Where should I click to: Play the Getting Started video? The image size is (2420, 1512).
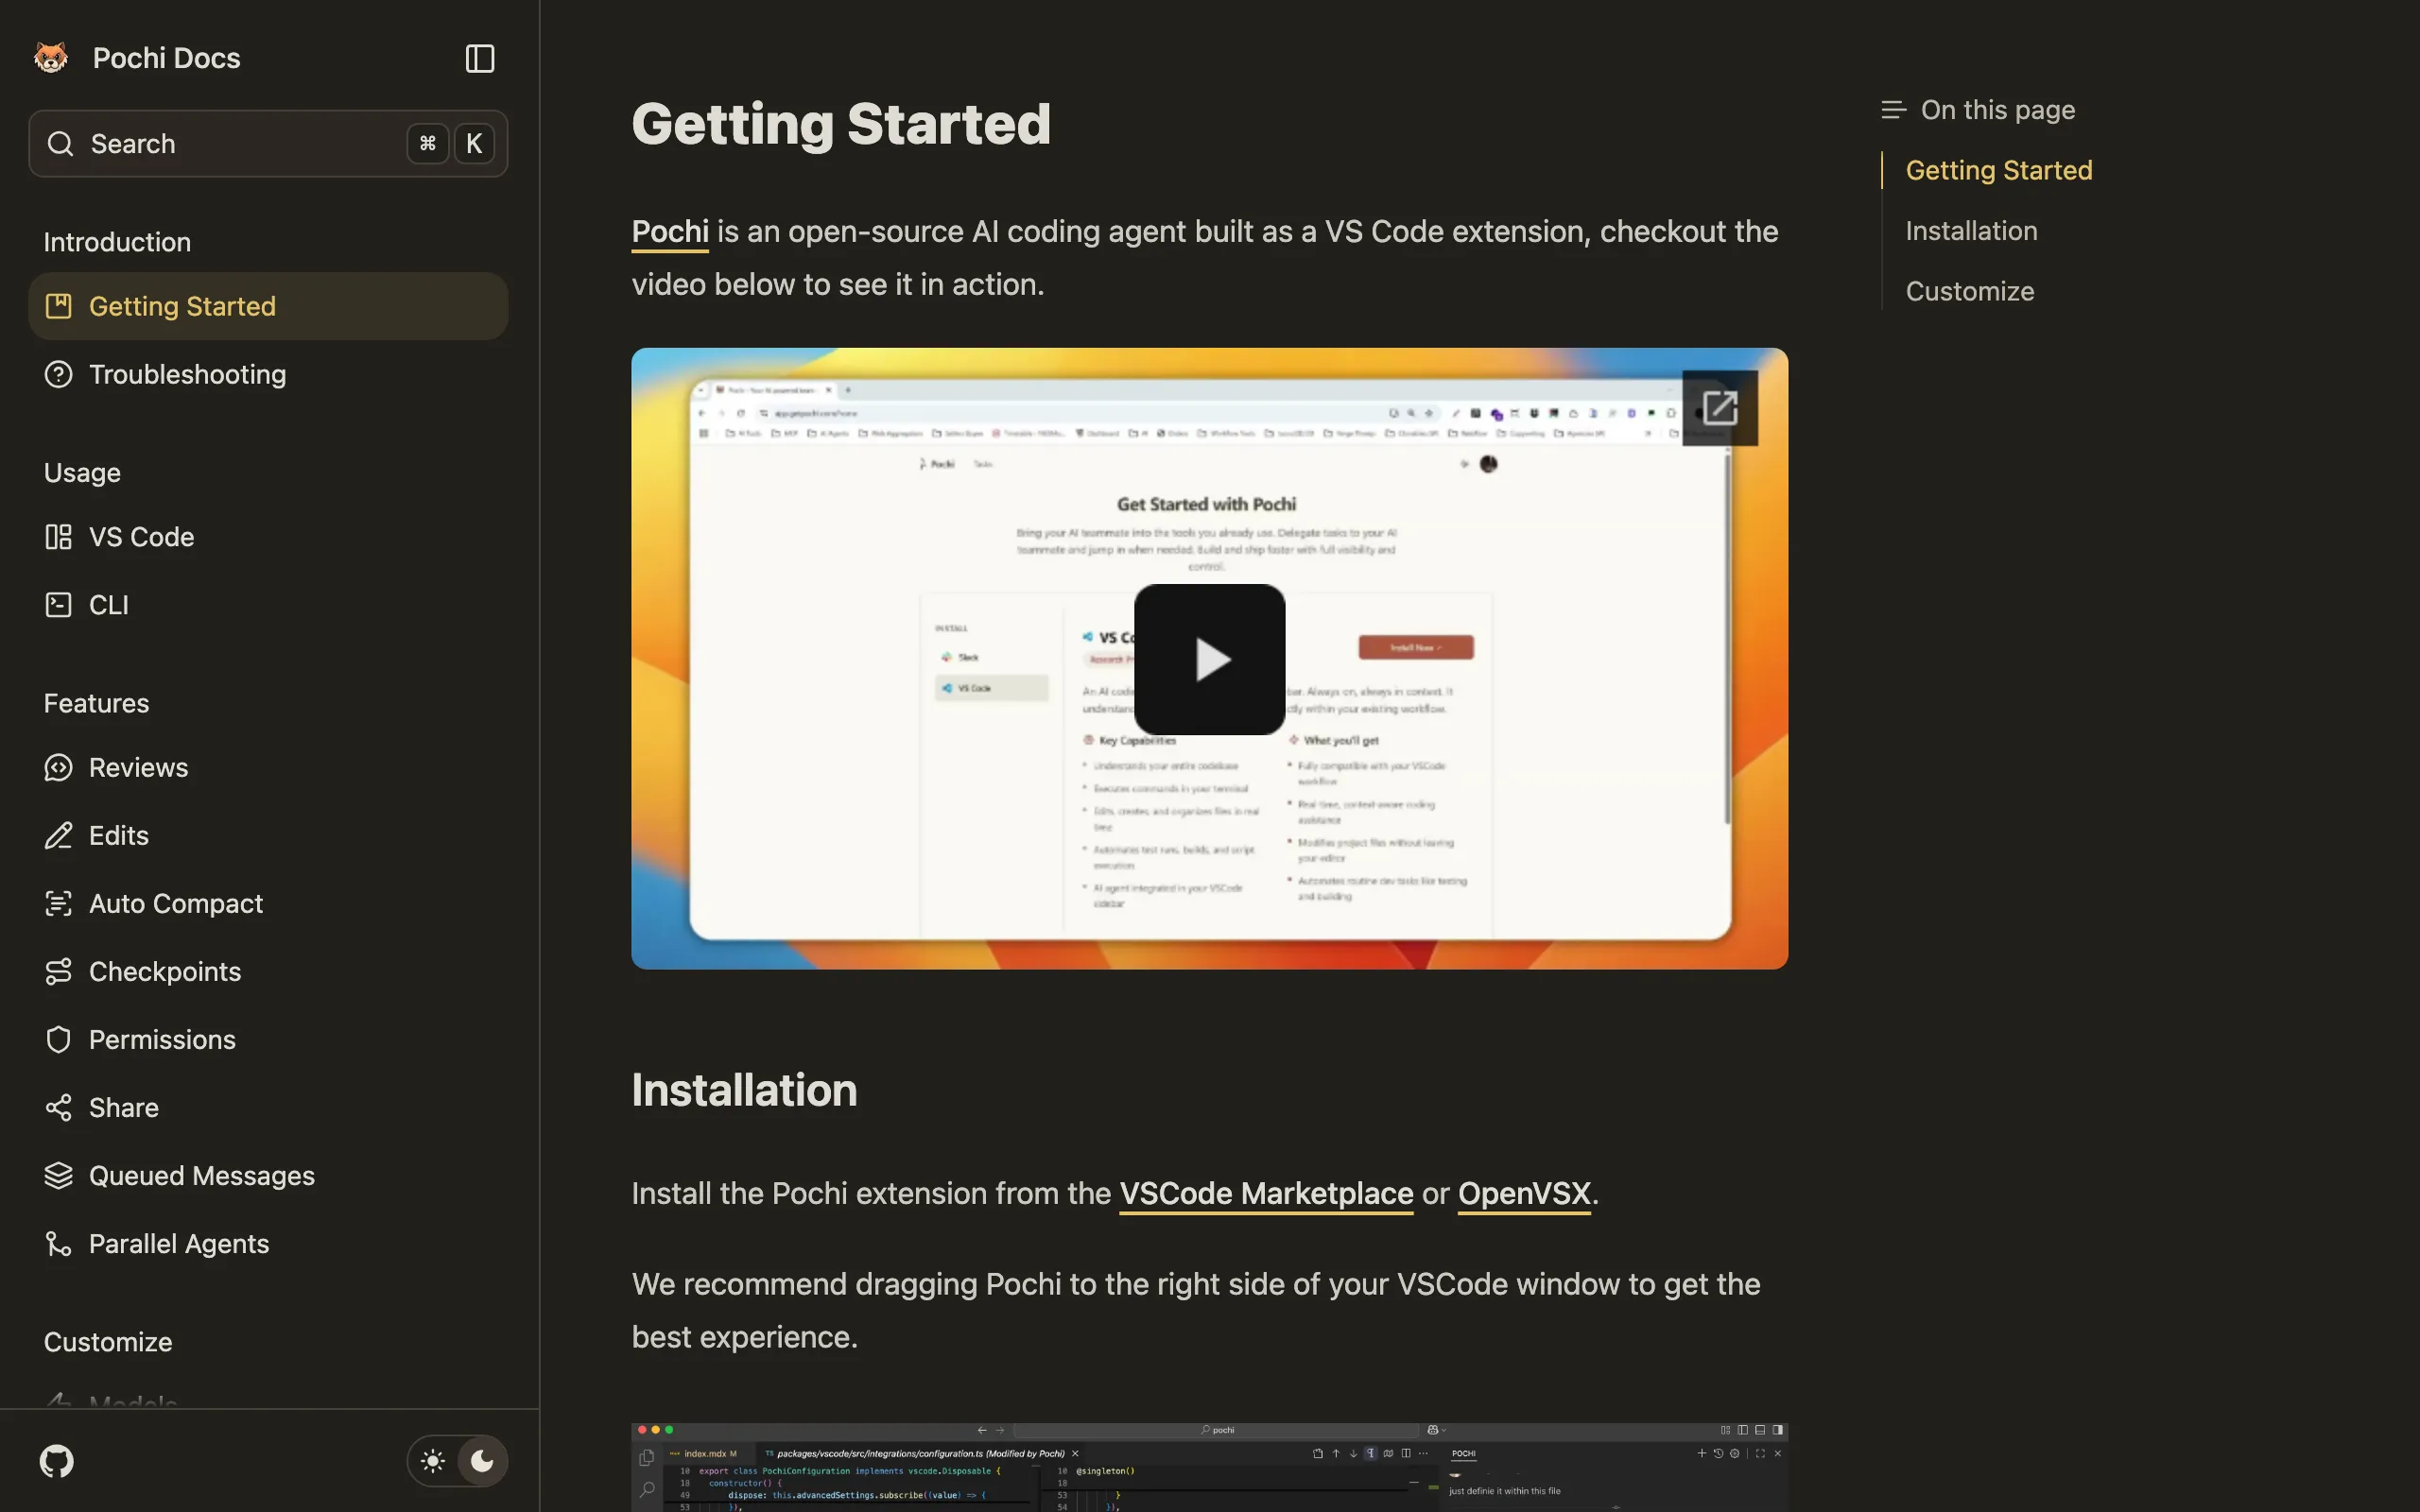click(1210, 659)
